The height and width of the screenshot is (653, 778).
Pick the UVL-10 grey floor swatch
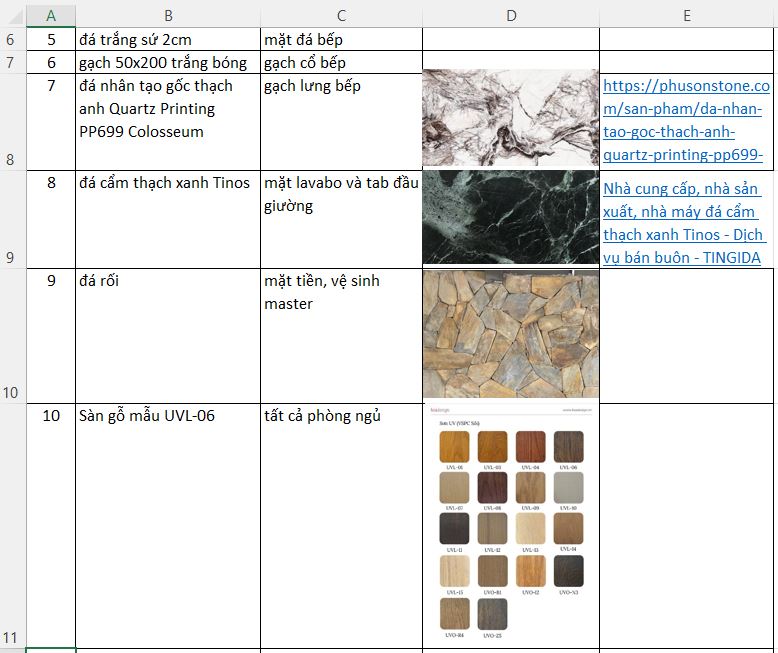pos(568,487)
